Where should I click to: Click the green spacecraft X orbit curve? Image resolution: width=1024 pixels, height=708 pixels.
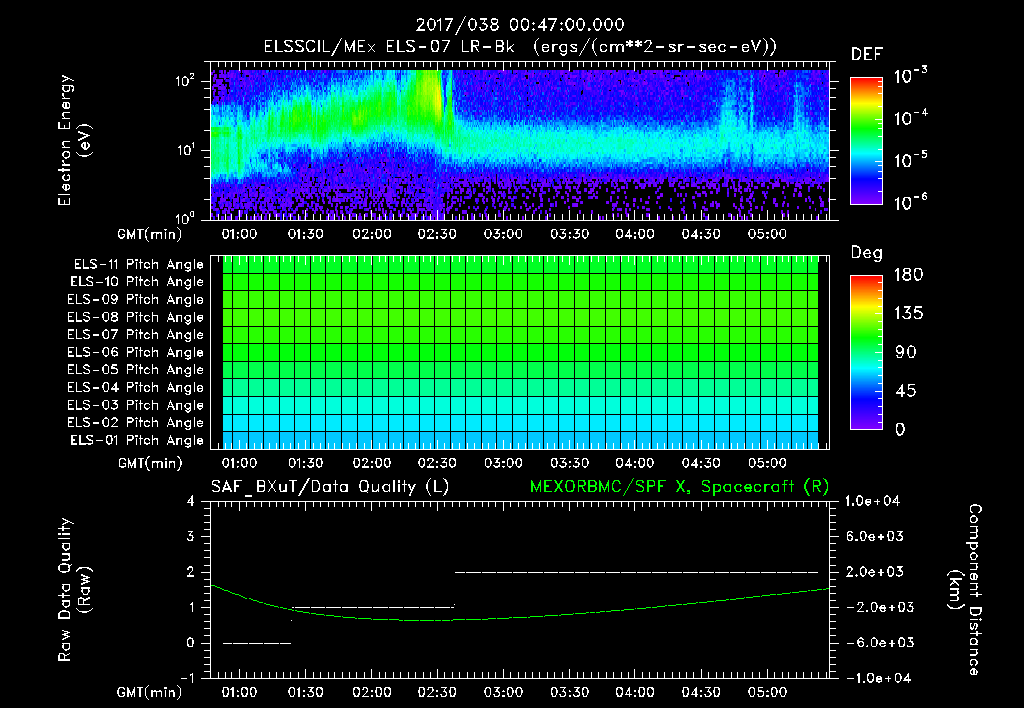pyautogui.click(x=520, y=617)
